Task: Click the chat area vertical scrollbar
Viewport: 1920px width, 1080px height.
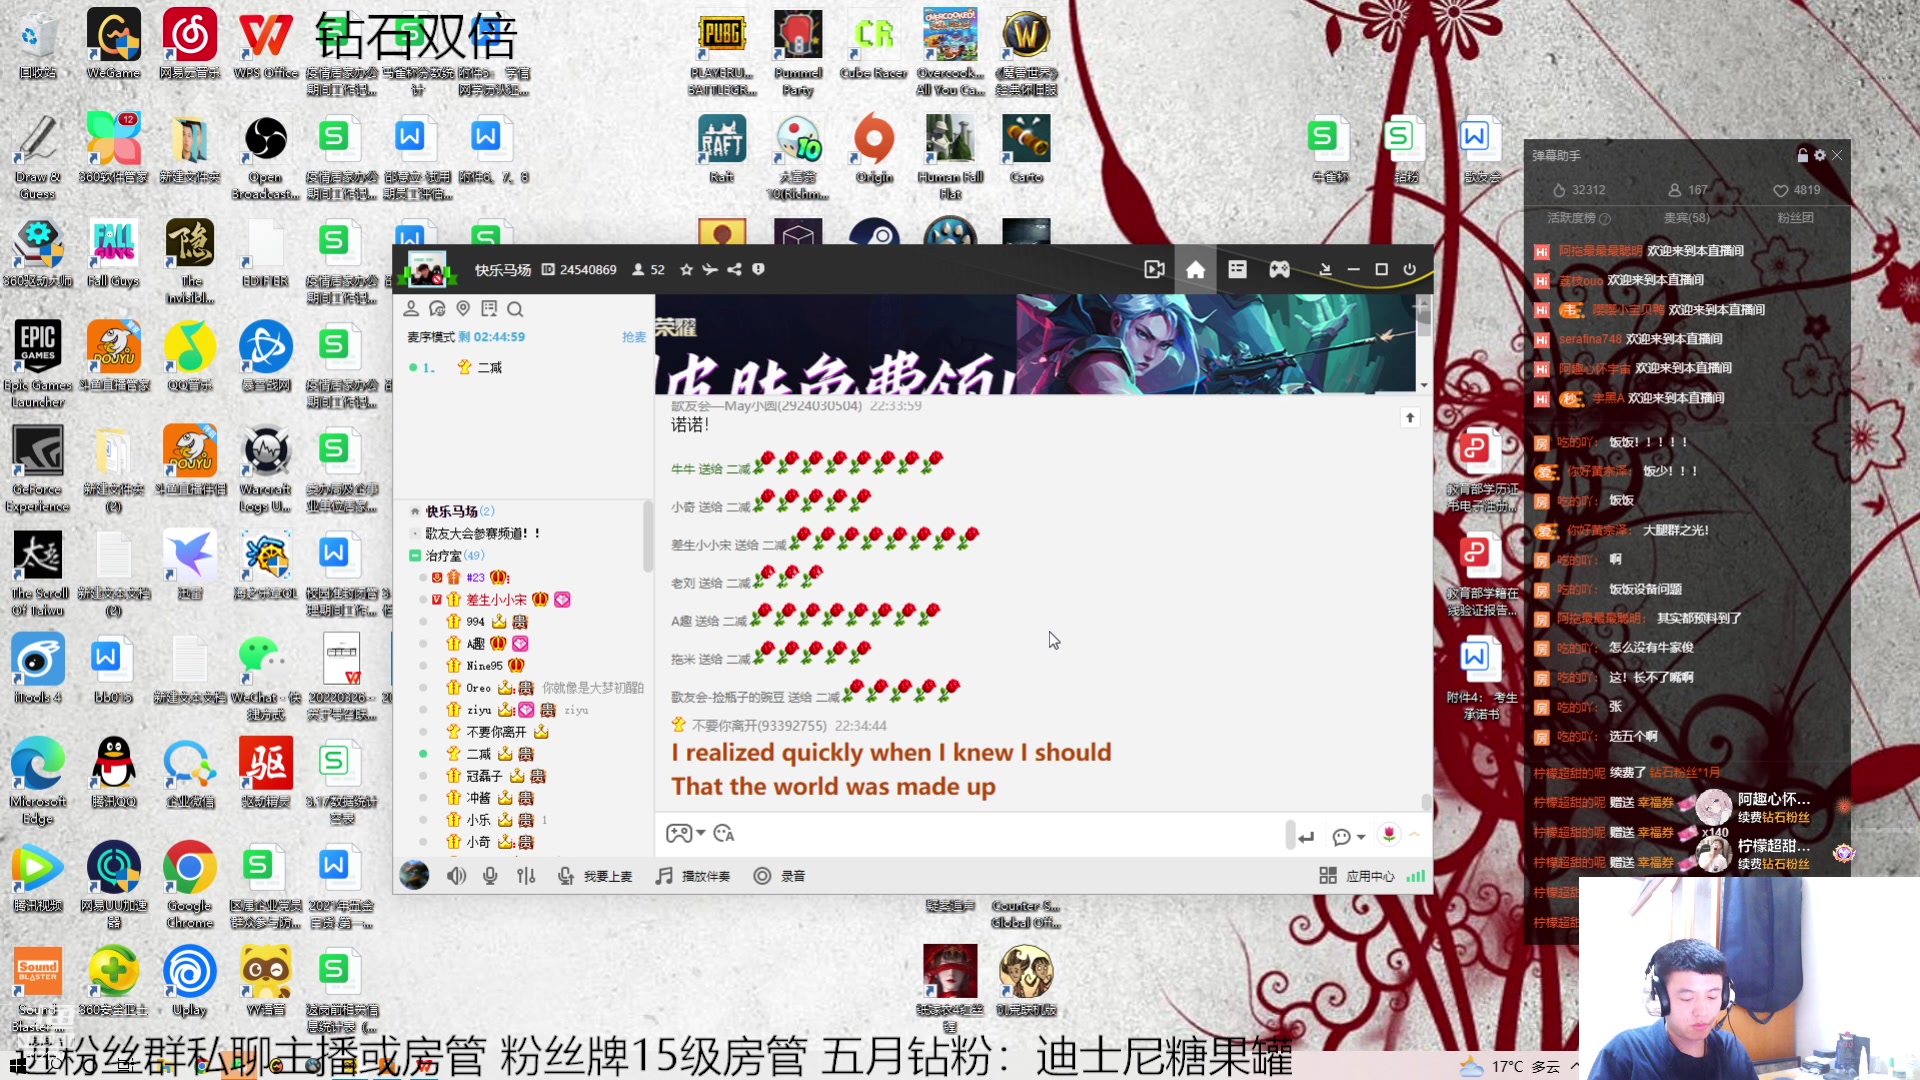Action: 1425,803
